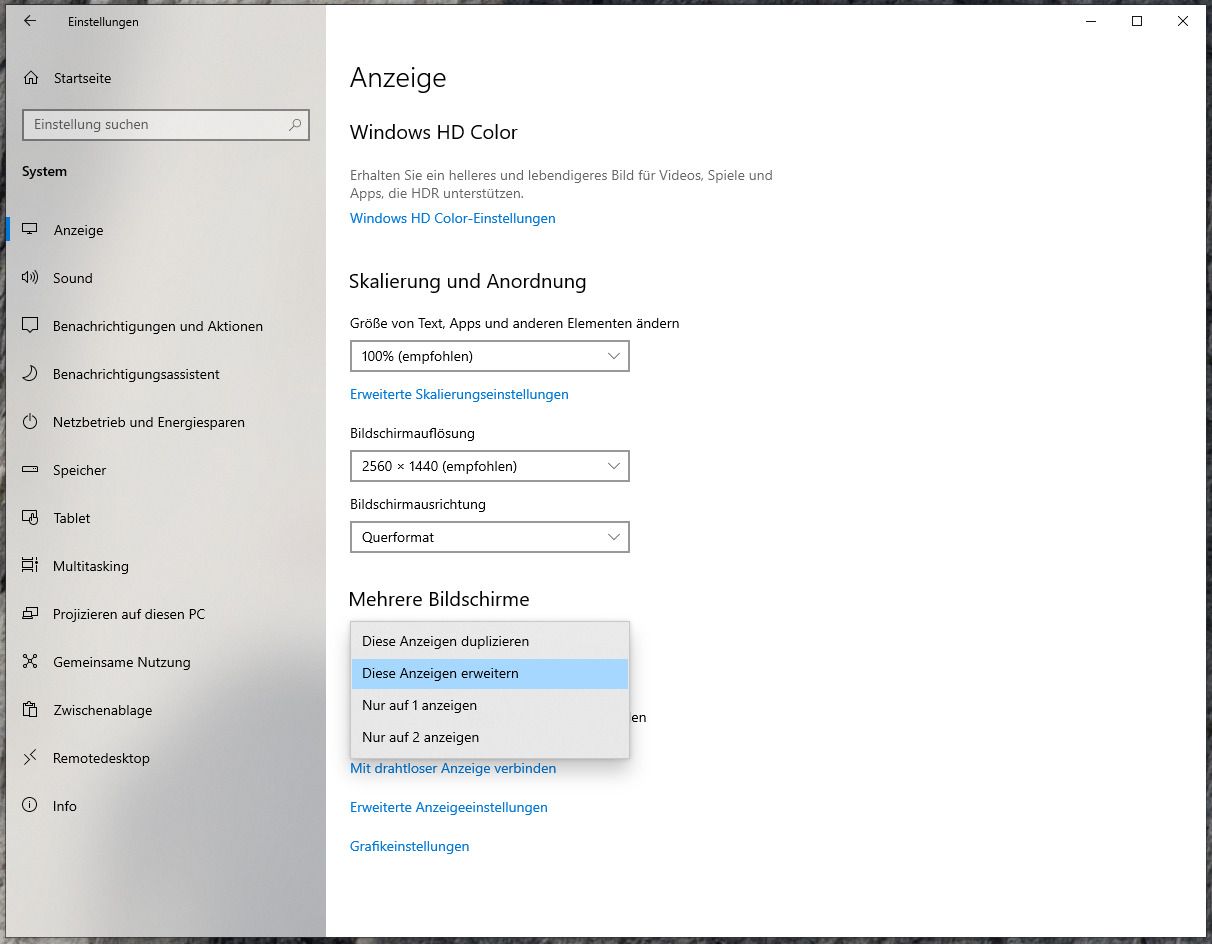Open the Grafikeinstellungen link

[x=409, y=846]
